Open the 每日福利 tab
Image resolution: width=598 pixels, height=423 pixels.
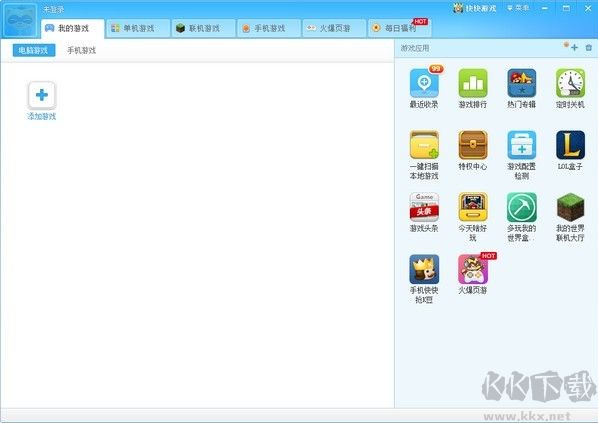click(x=400, y=28)
